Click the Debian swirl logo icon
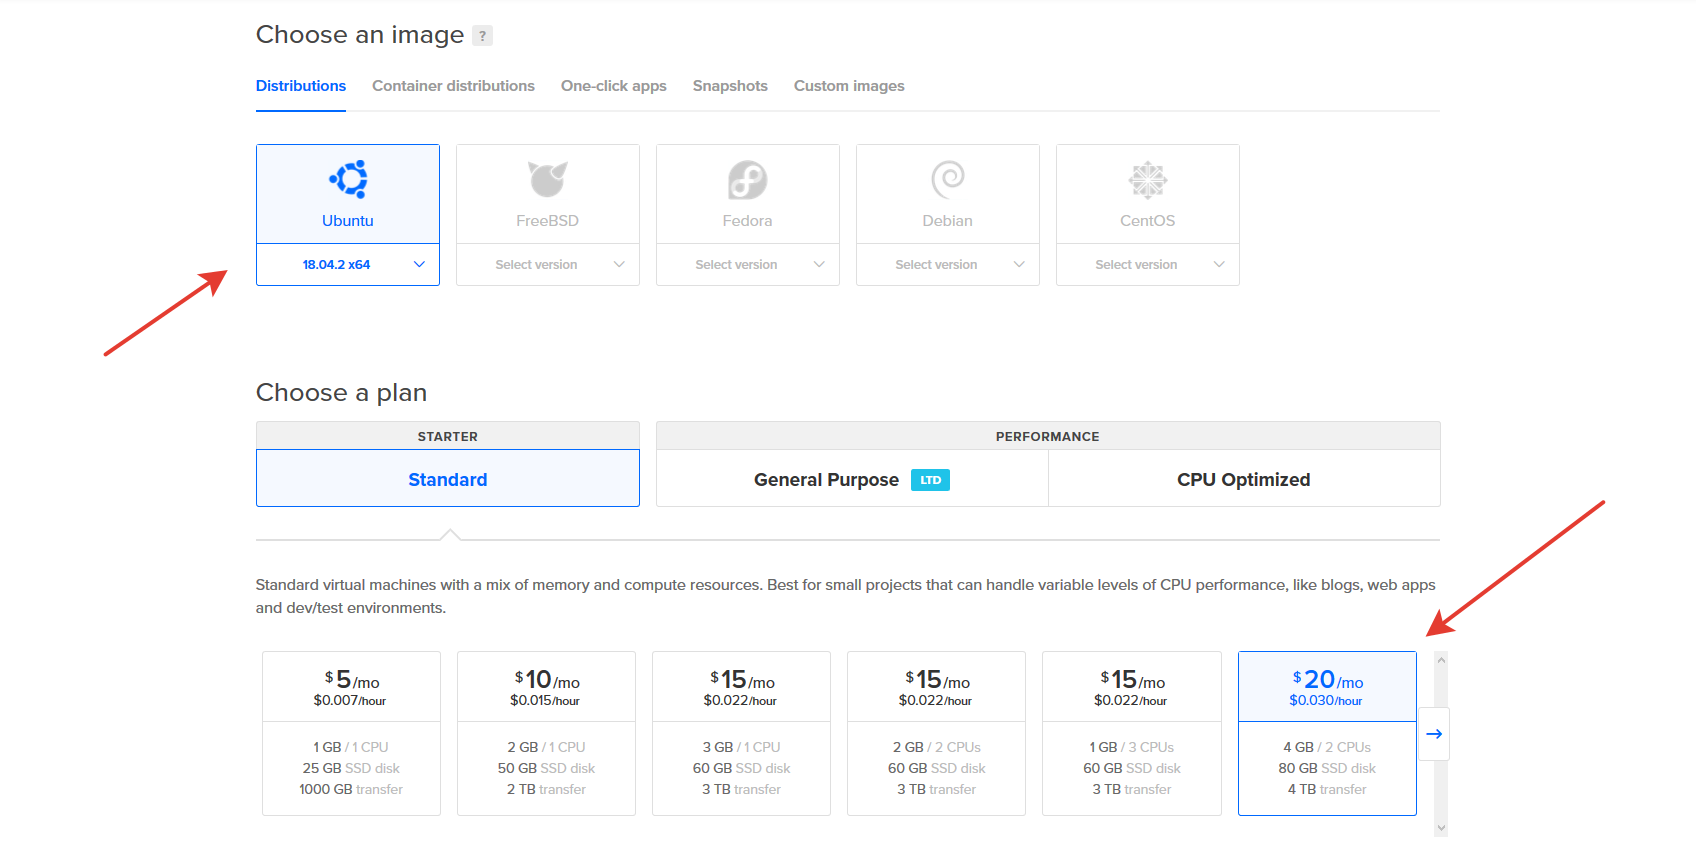Screen dimensions: 1696x848 (948, 180)
